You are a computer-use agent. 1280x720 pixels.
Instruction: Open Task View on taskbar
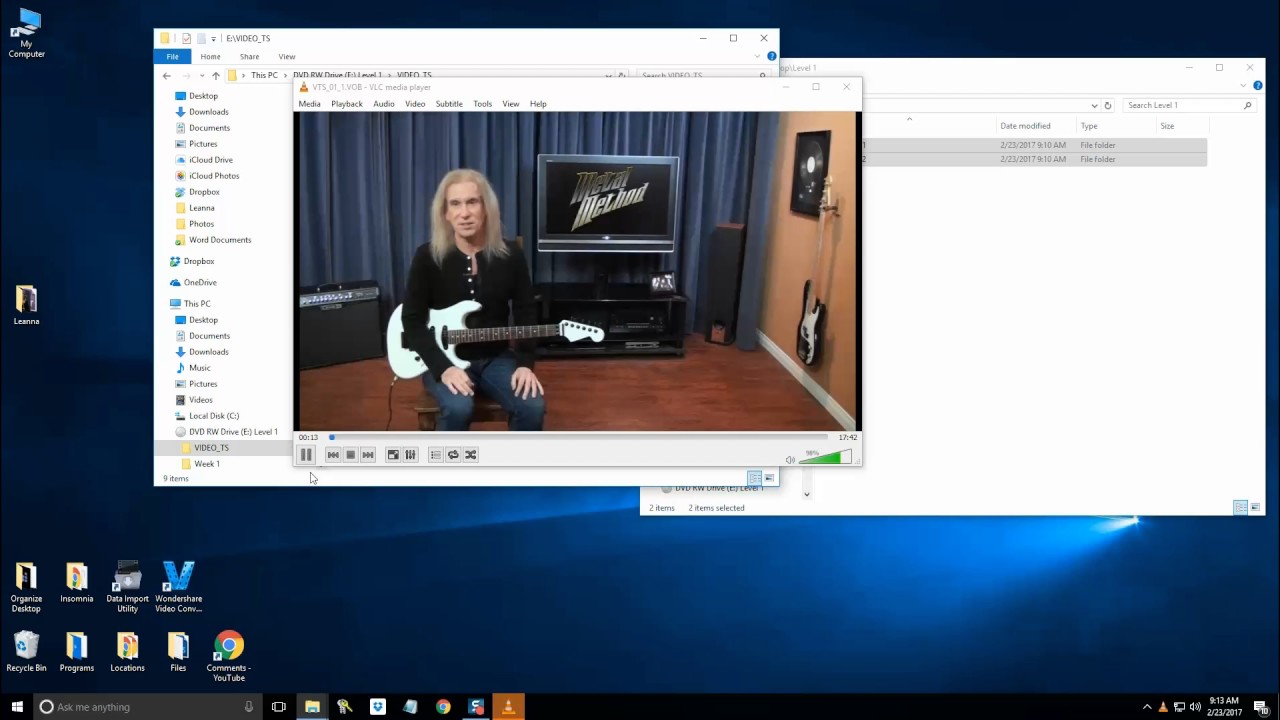[x=279, y=707]
